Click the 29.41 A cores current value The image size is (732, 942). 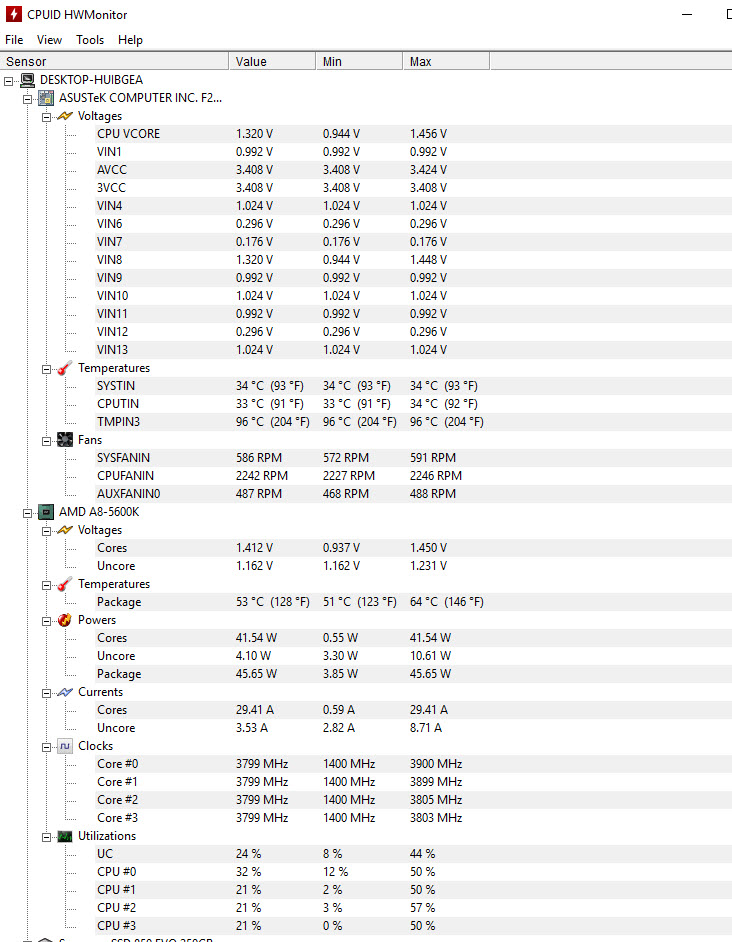[255, 710]
